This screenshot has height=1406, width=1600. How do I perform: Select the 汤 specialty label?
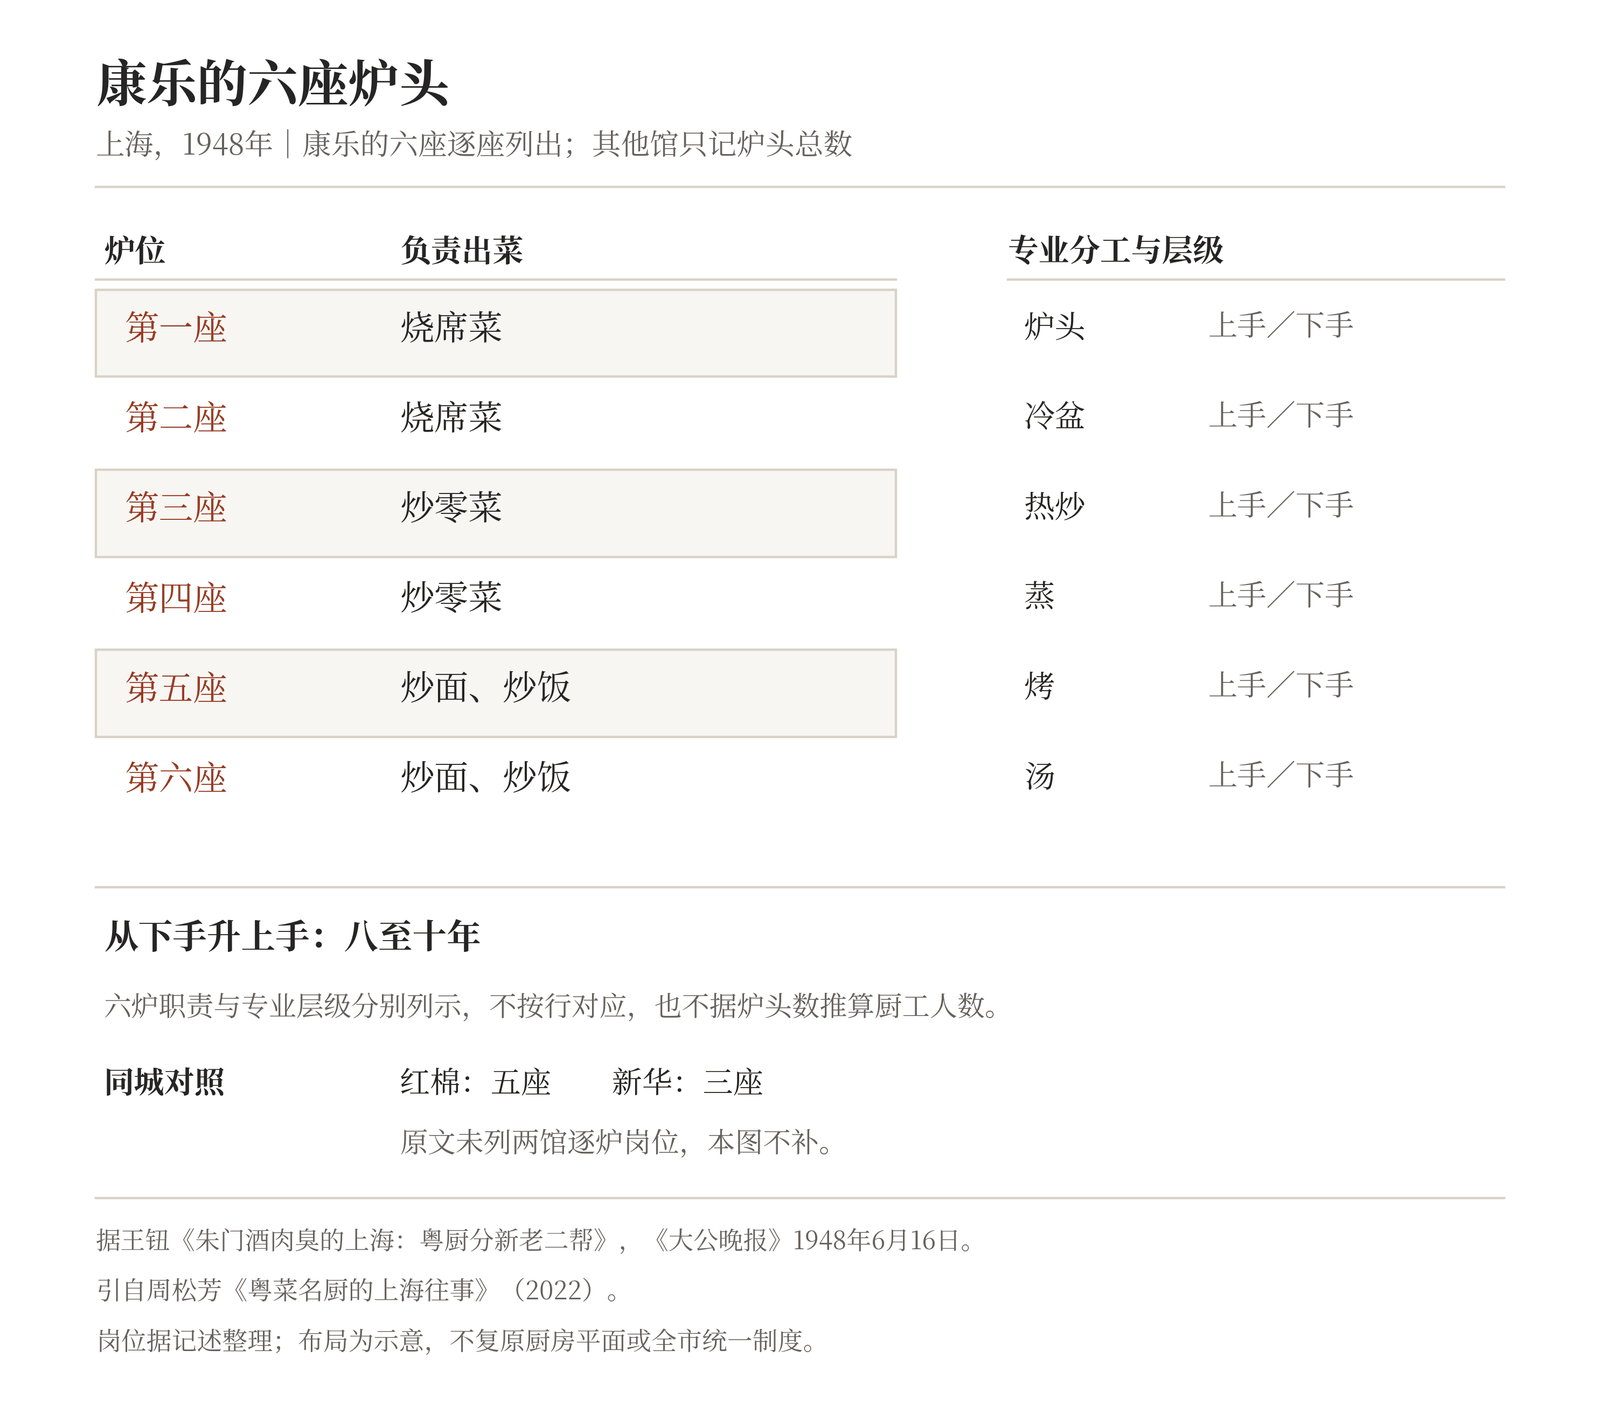[1040, 776]
